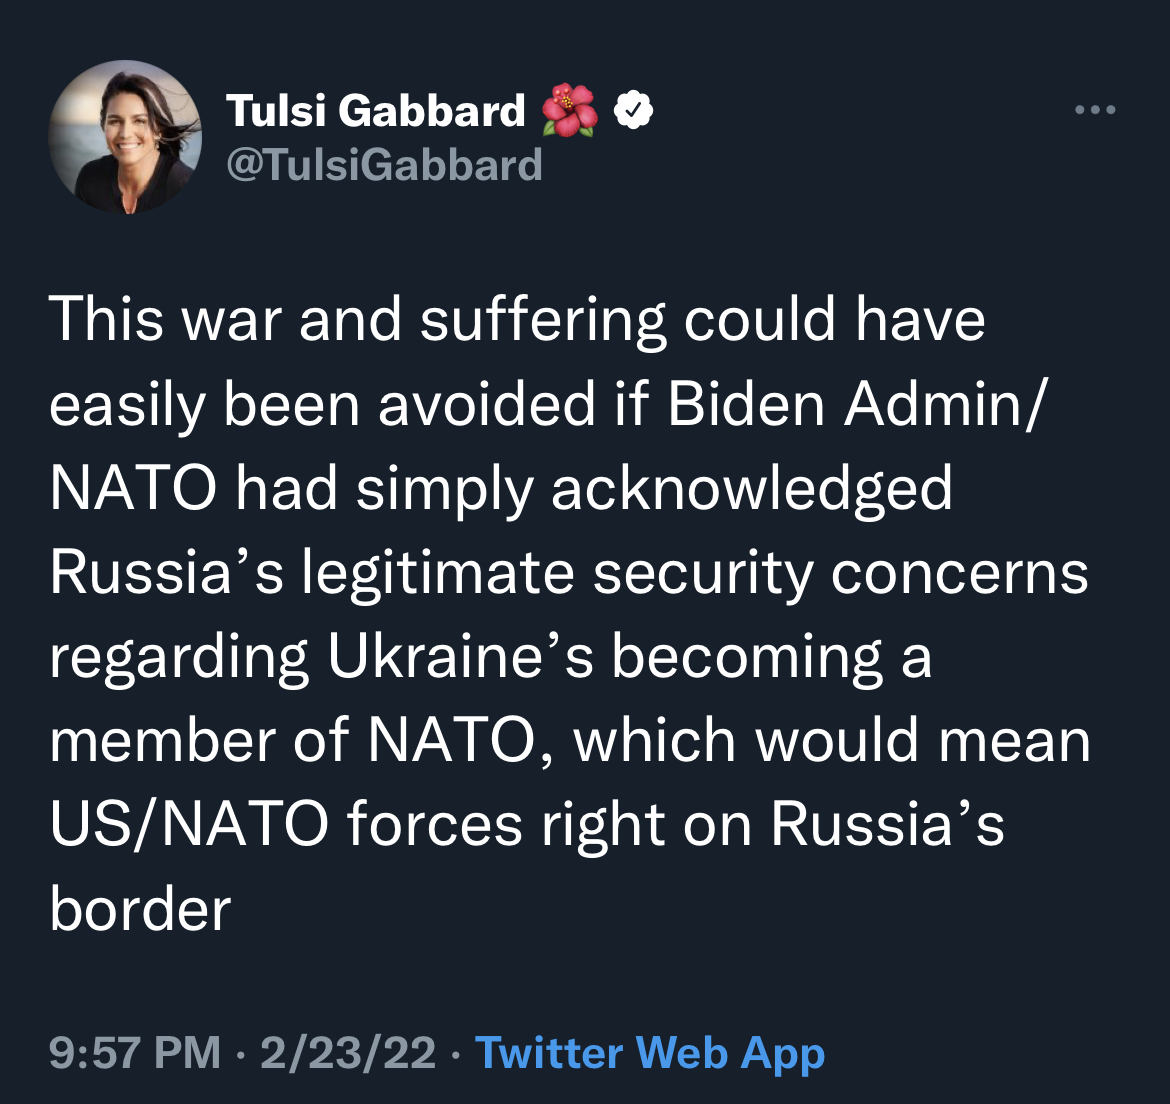Click the phrase "US/NATO" in the tweet
Viewport: 1170px width, 1104px height.
[189, 826]
